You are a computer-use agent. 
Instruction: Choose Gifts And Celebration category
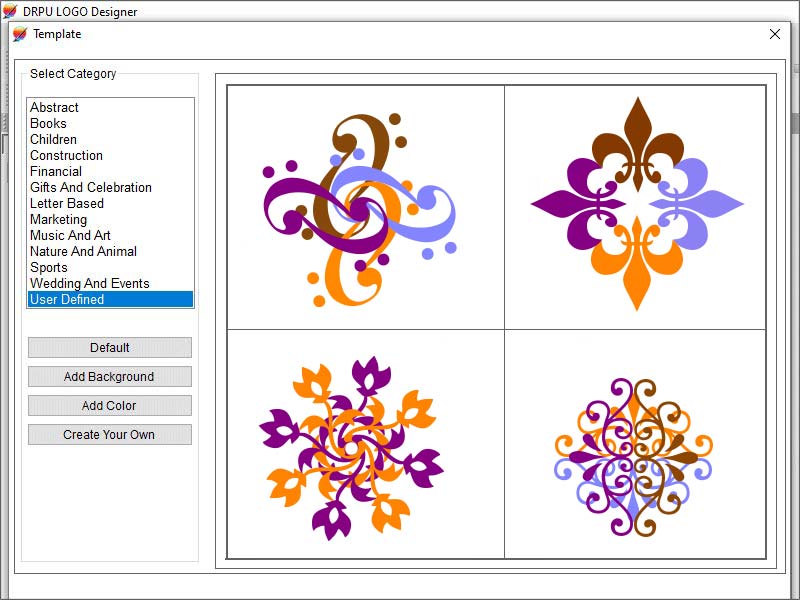pos(91,188)
